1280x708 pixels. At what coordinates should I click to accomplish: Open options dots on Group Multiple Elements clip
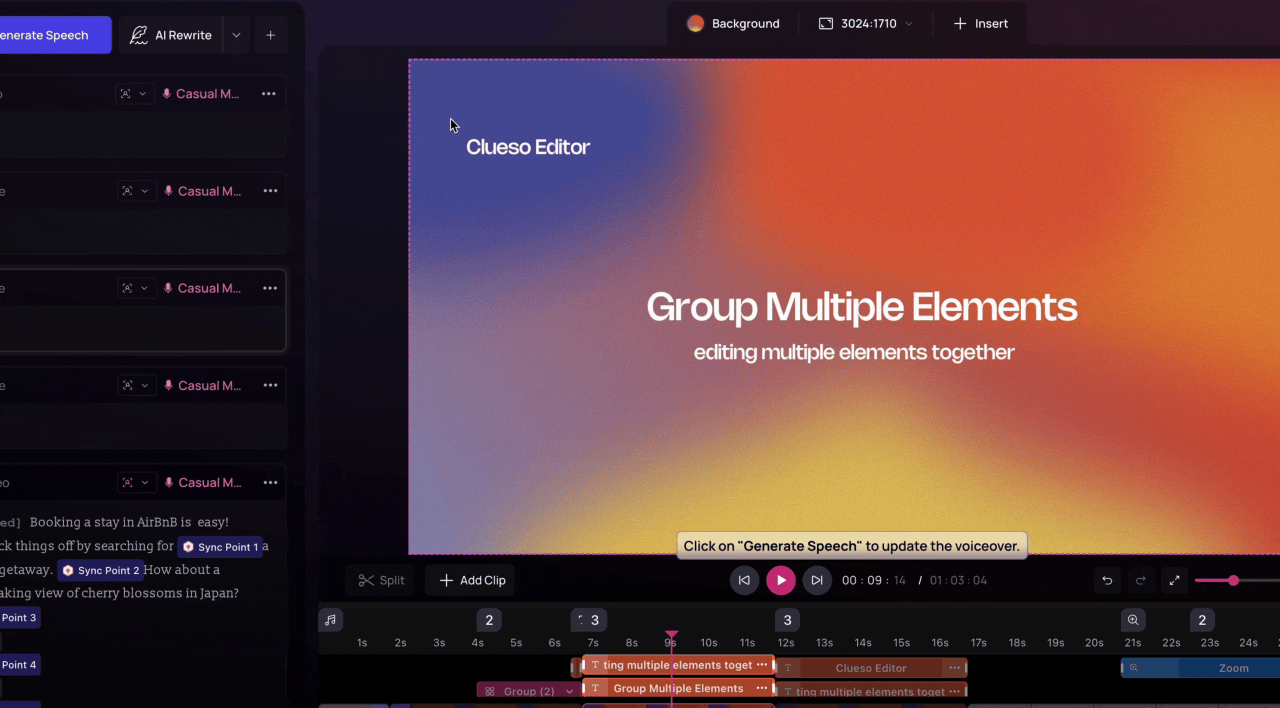coord(762,688)
